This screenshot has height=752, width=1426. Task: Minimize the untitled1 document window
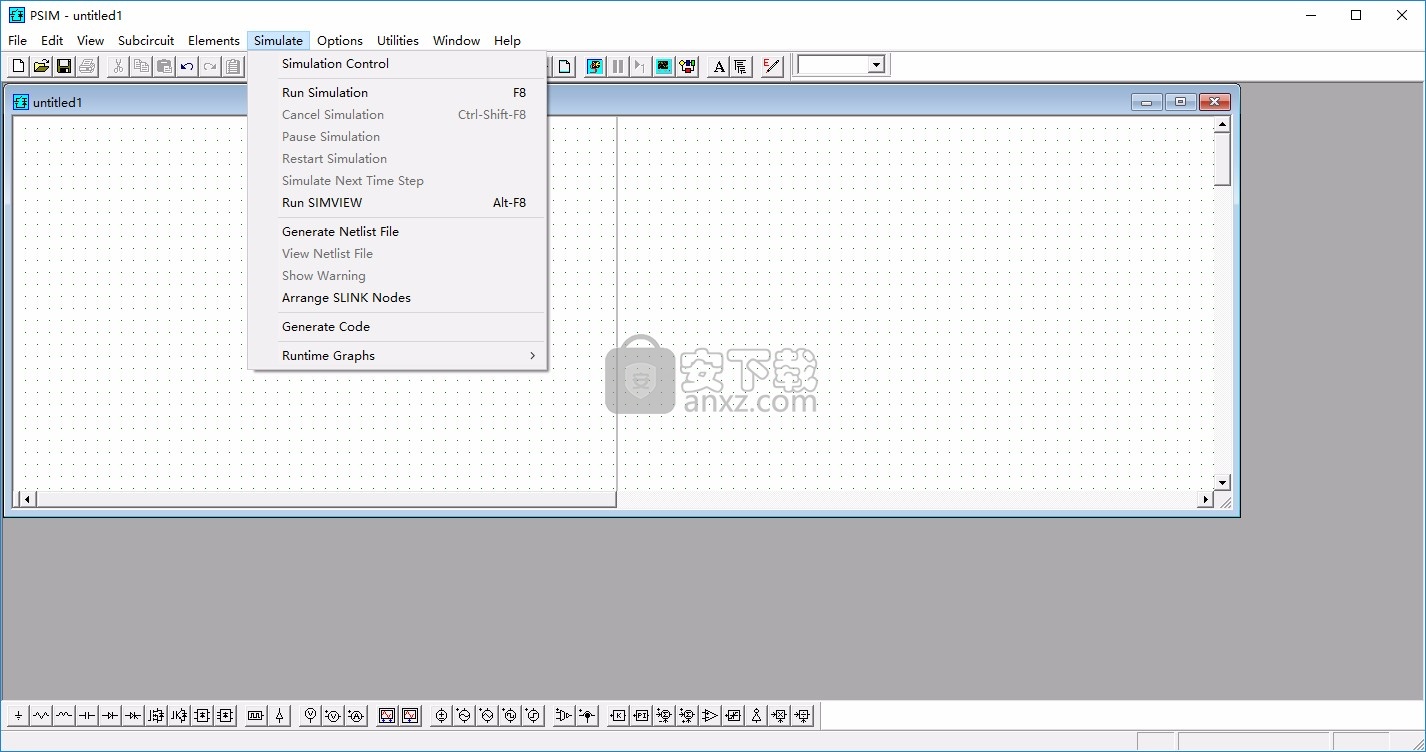(x=1146, y=102)
